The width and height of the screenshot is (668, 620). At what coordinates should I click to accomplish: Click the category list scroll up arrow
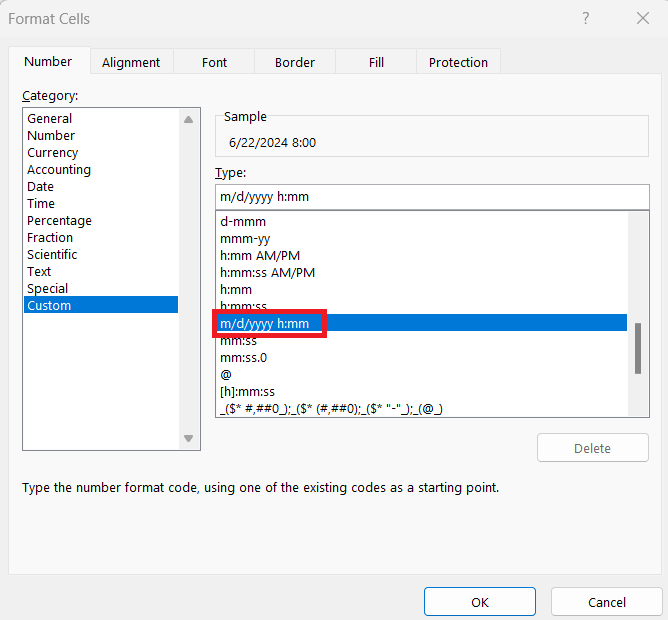[x=189, y=120]
